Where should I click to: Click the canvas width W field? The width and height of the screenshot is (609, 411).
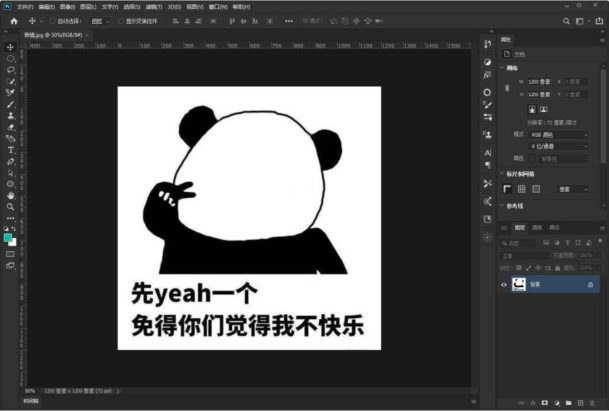539,82
